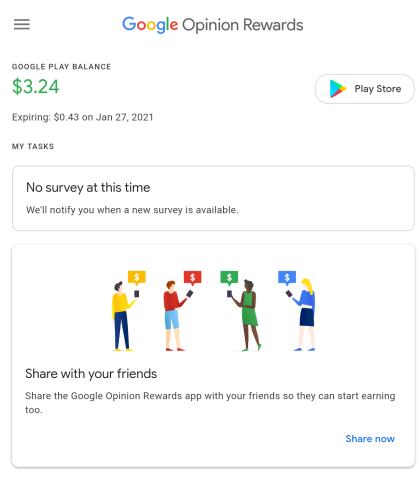Select the No survey at this time card
419x490 pixels.
213,198
